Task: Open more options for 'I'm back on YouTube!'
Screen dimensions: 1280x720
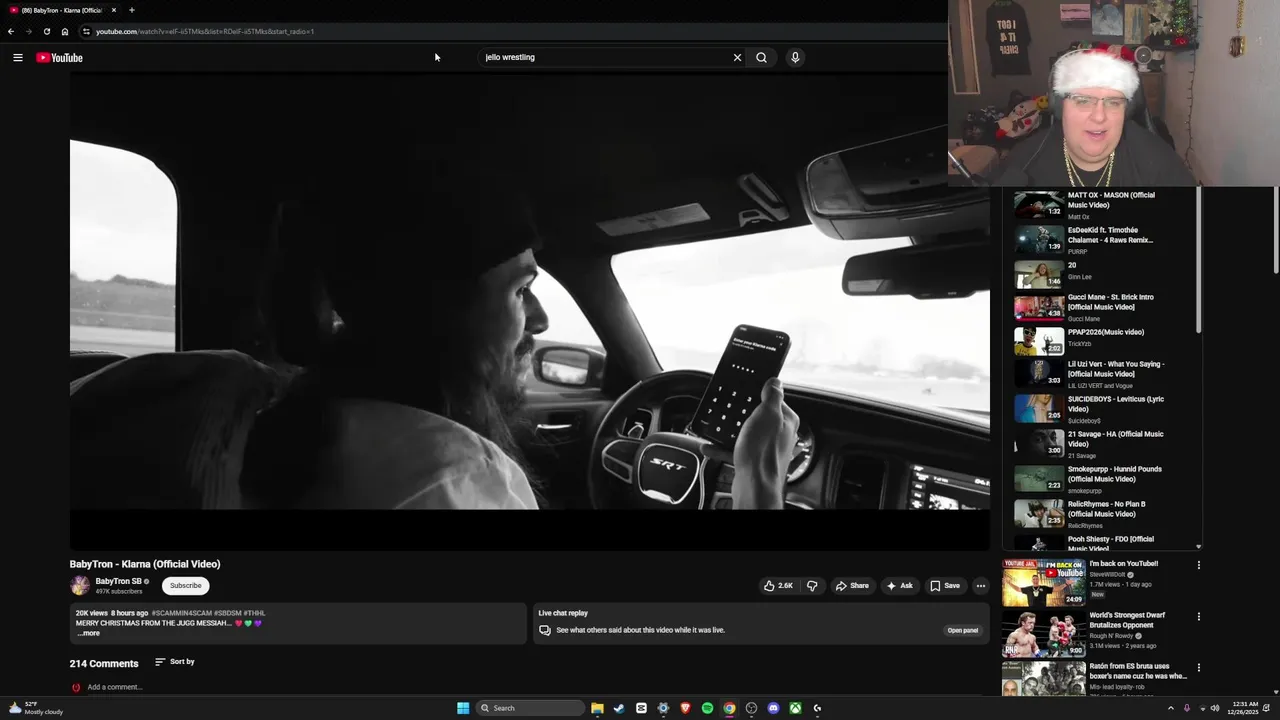Action: click(1198, 565)
